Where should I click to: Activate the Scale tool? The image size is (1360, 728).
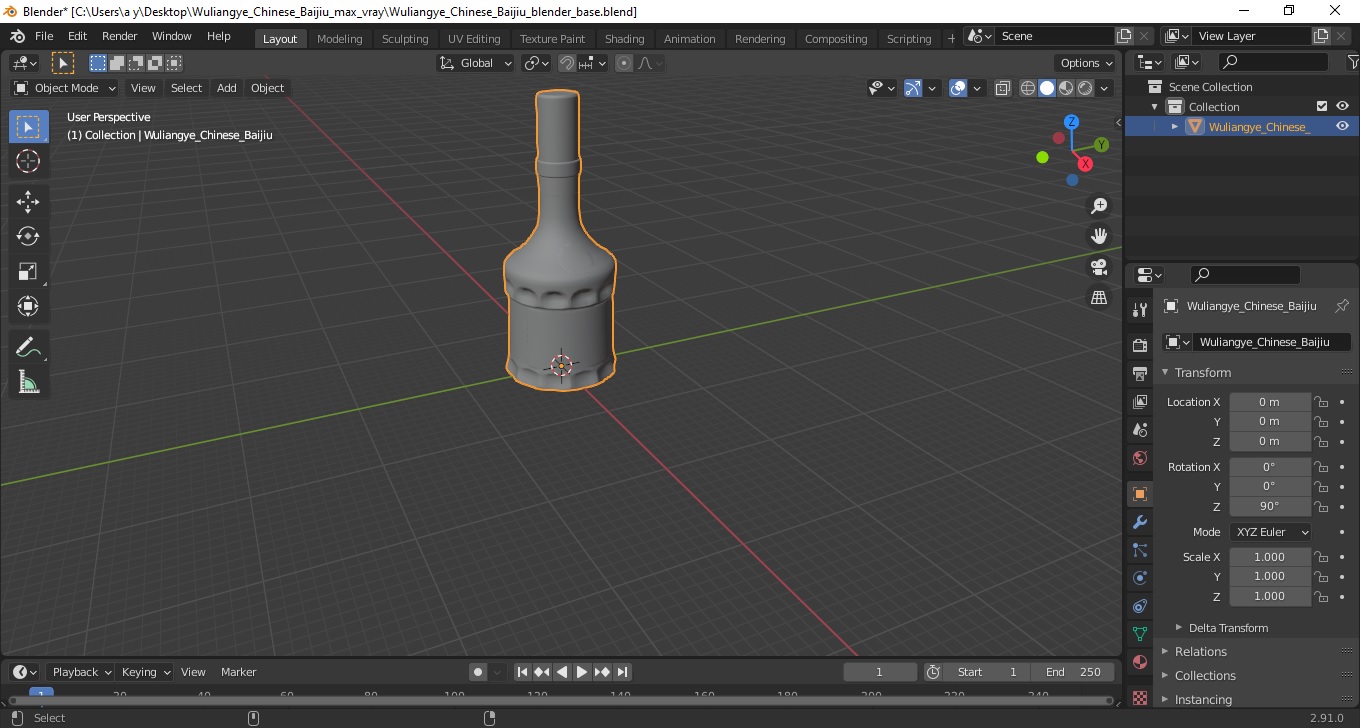tap(28, 271)
